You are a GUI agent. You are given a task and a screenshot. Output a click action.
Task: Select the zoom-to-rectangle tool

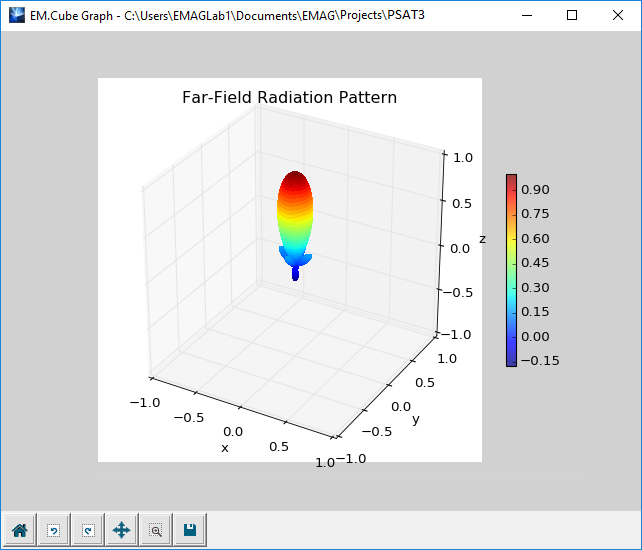point(155,530)
